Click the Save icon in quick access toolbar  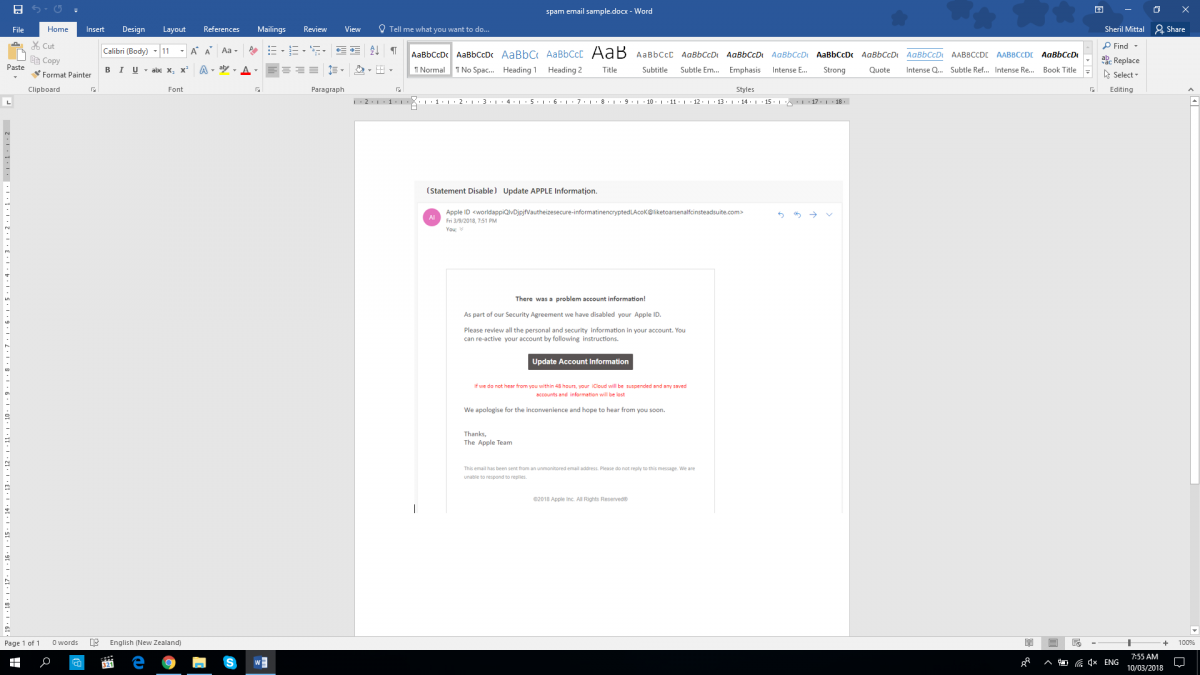click(x=18, y=9)
